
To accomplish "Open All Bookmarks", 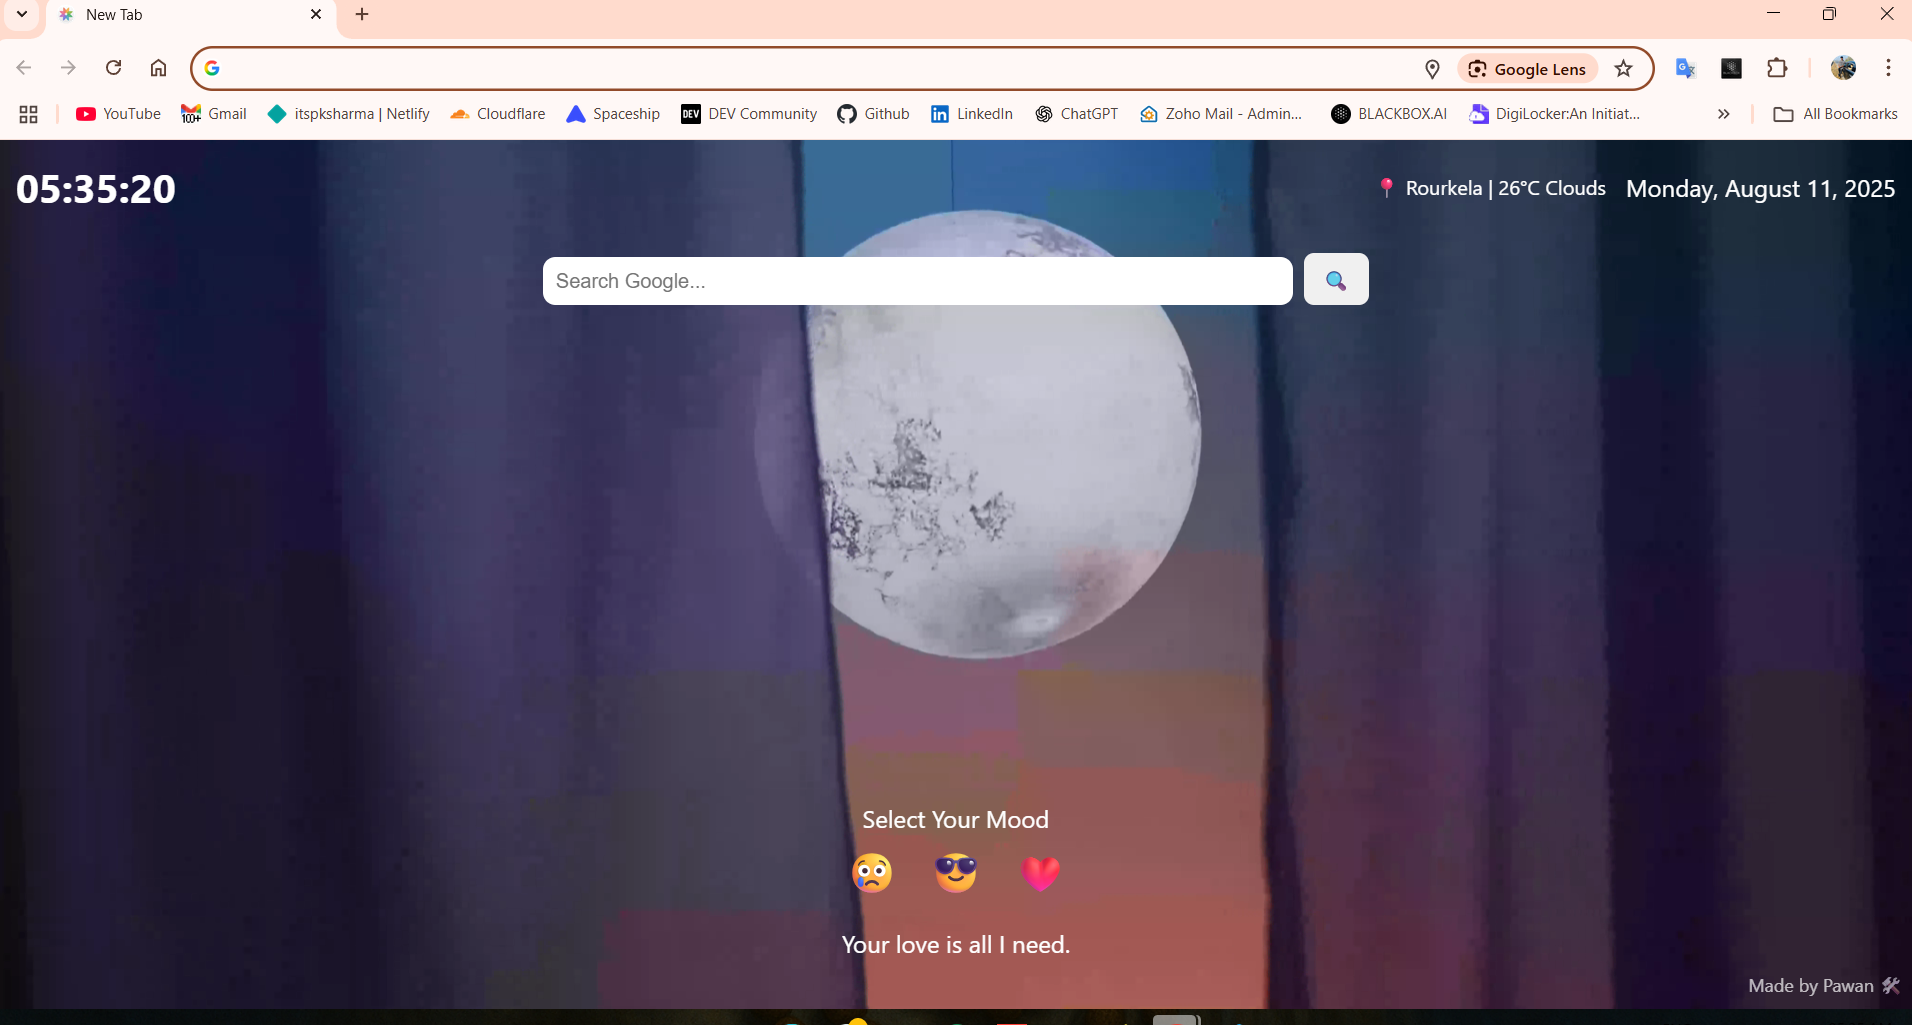I will pyautogui.click(x=1835, y=114).
